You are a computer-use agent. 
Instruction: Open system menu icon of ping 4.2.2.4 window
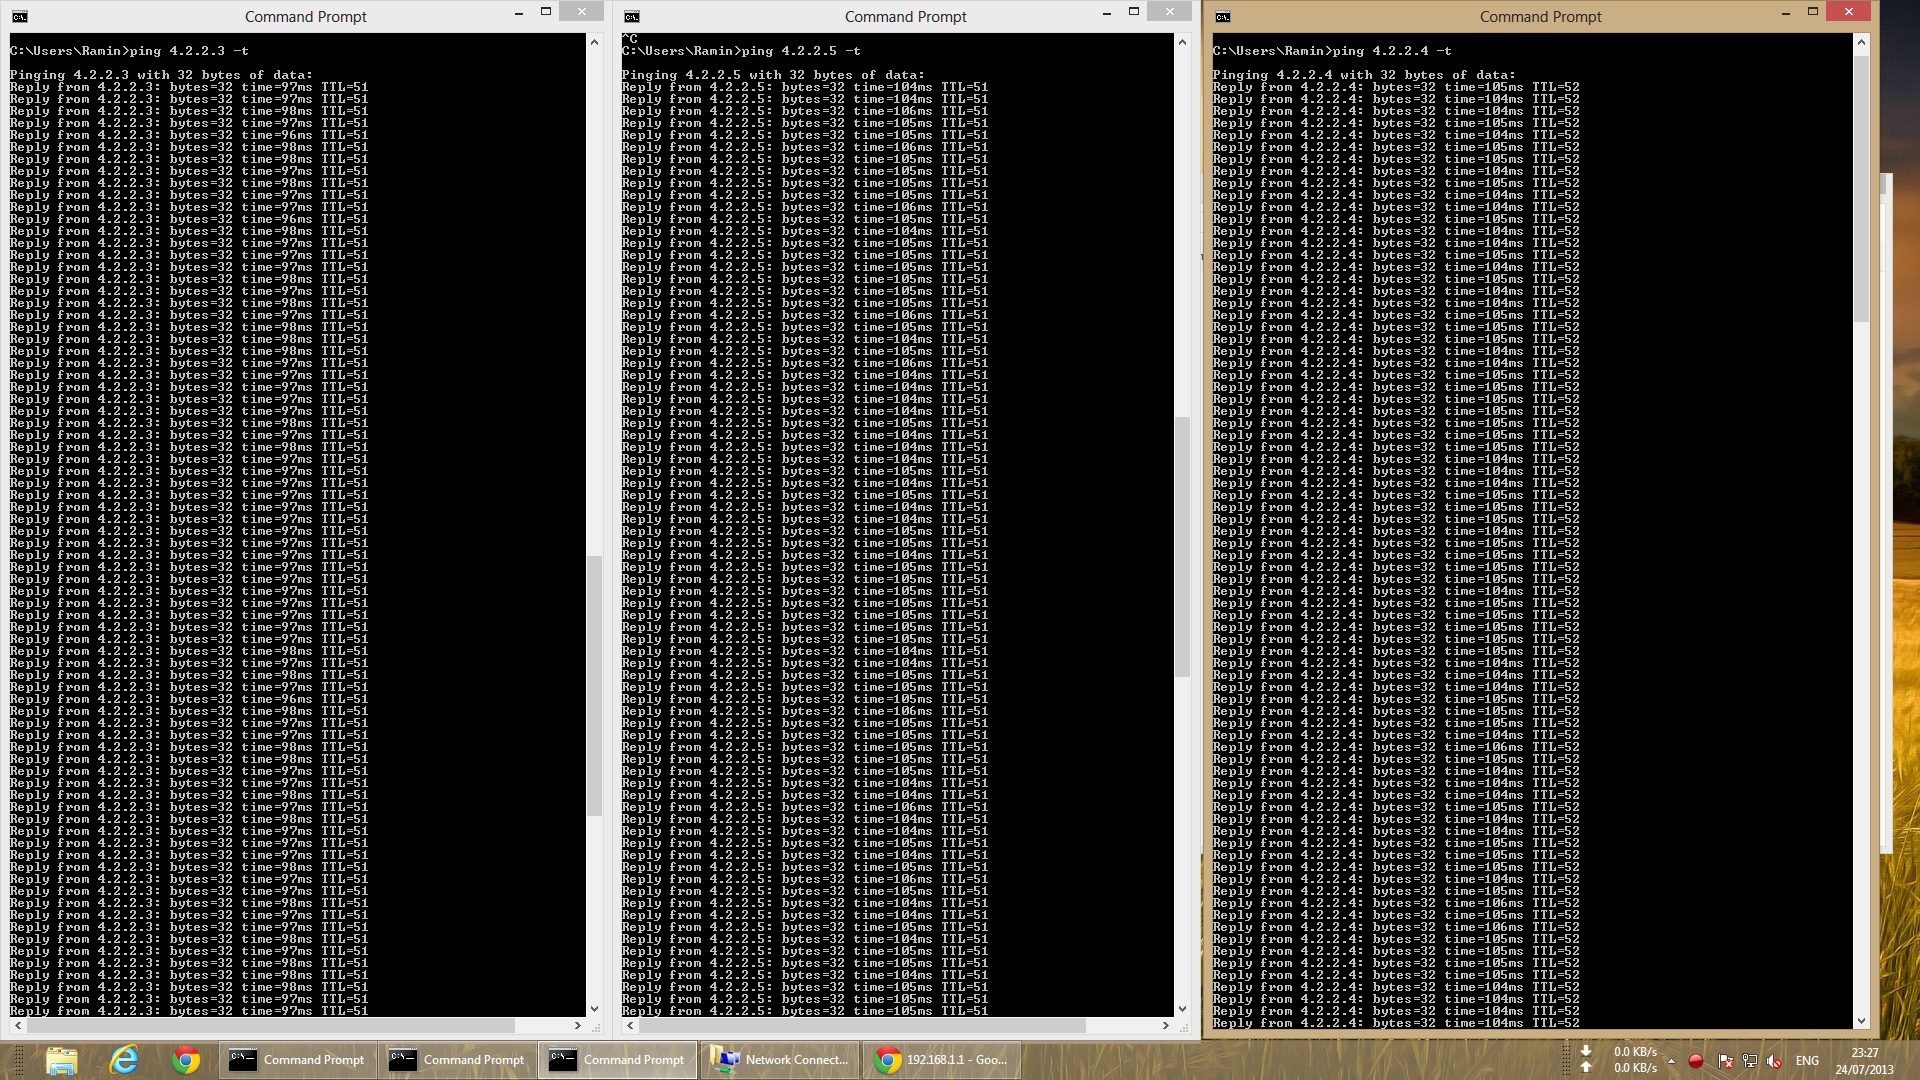[1222, 16]
